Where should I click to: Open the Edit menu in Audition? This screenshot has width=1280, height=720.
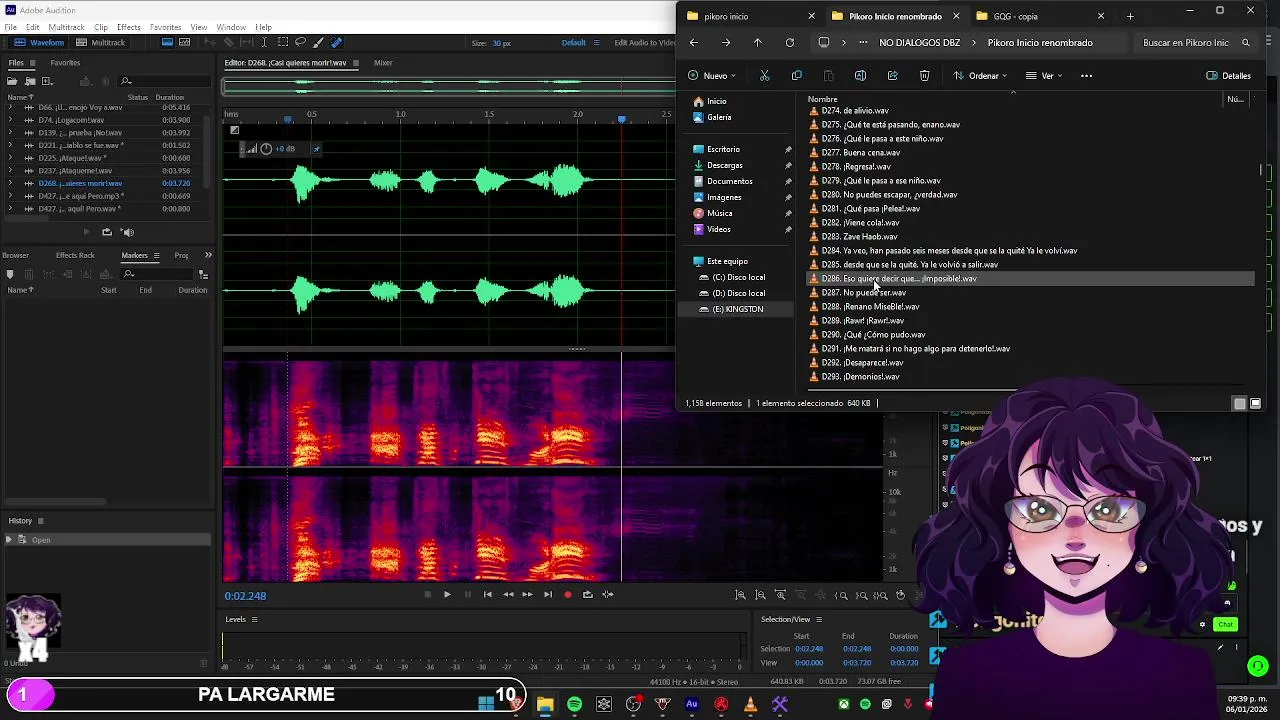33,27
